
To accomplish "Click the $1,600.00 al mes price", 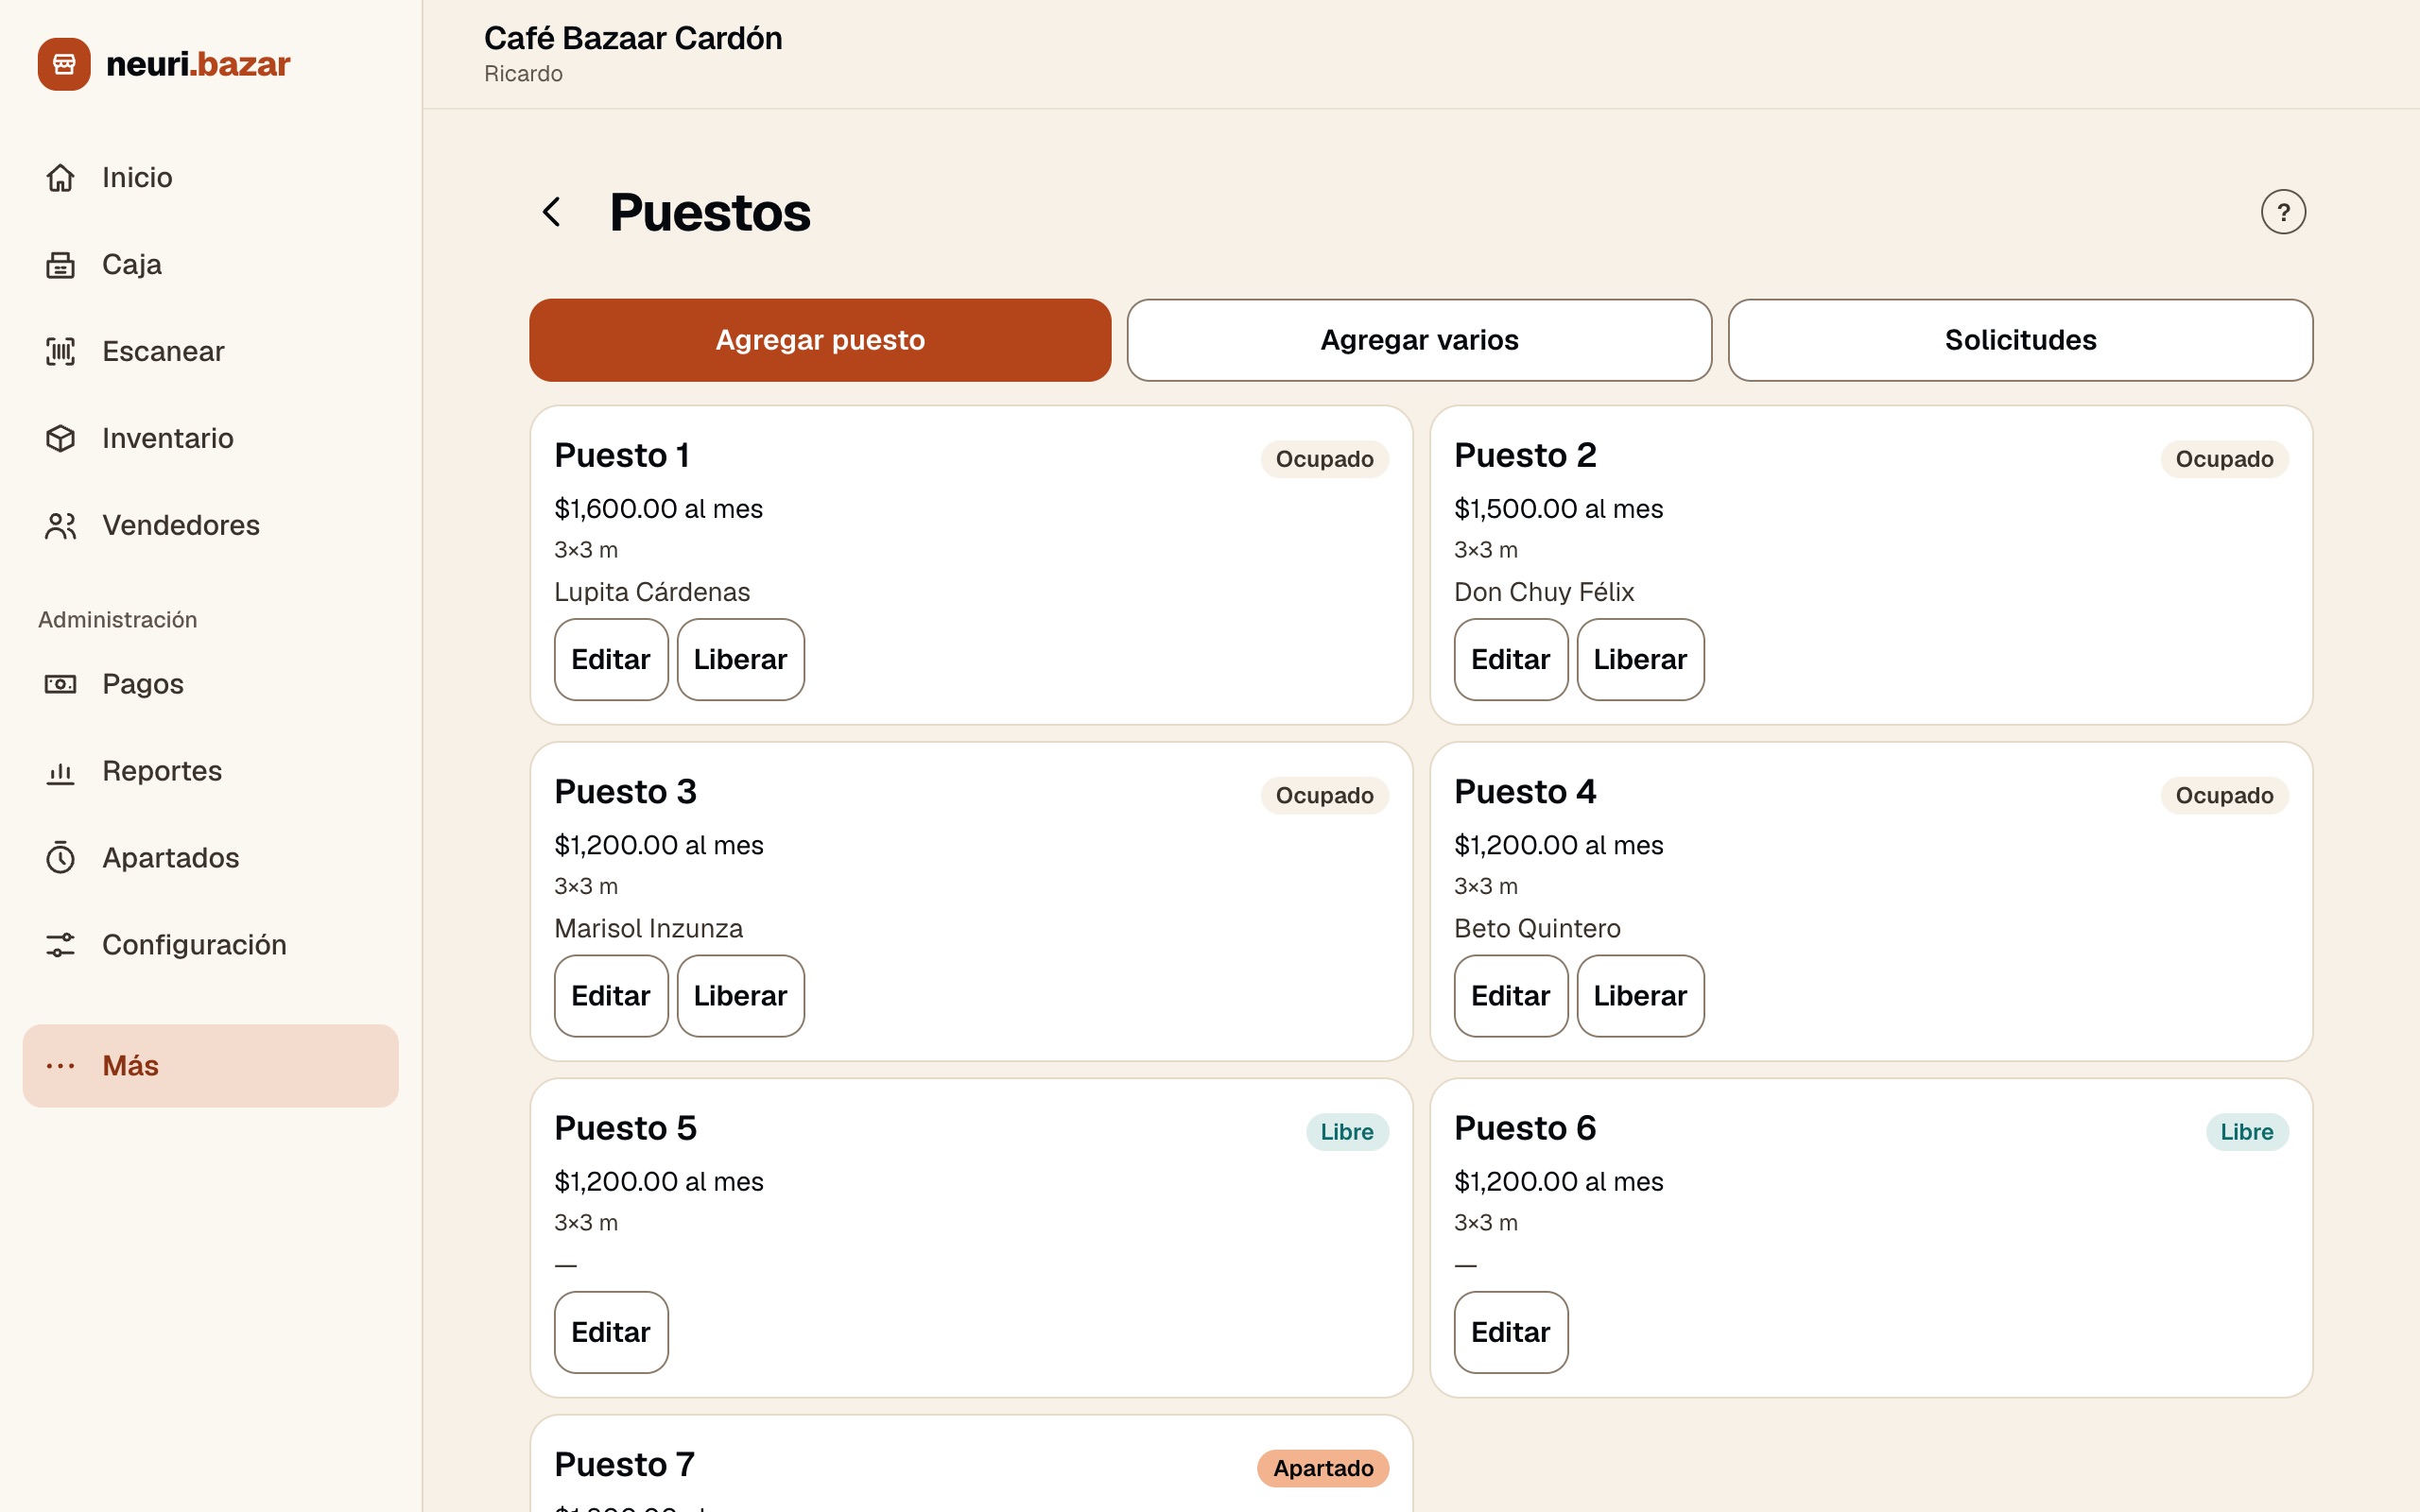I will click(658, 509).
